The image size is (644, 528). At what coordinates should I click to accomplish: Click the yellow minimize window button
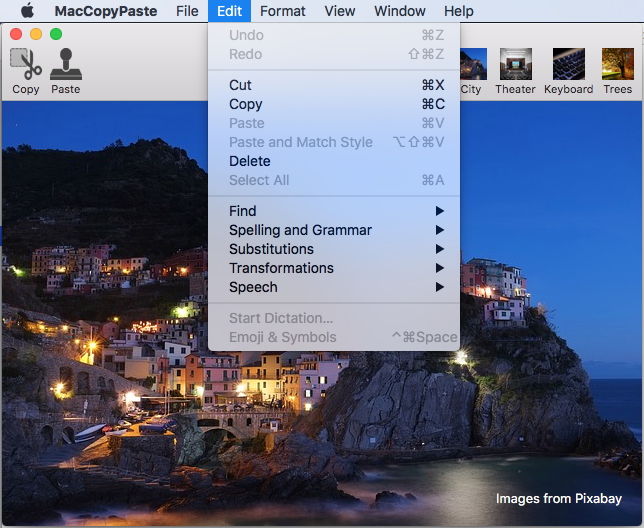pos(36,34)
